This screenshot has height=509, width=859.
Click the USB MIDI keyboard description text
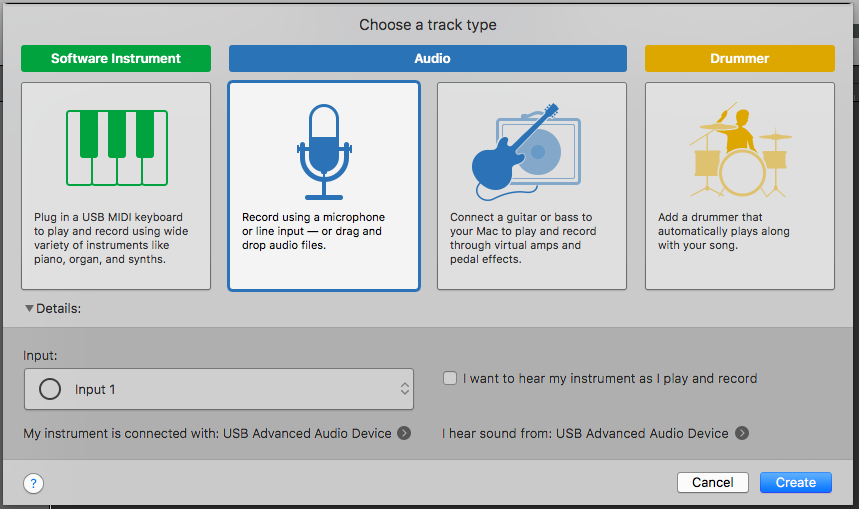point(111,238)
